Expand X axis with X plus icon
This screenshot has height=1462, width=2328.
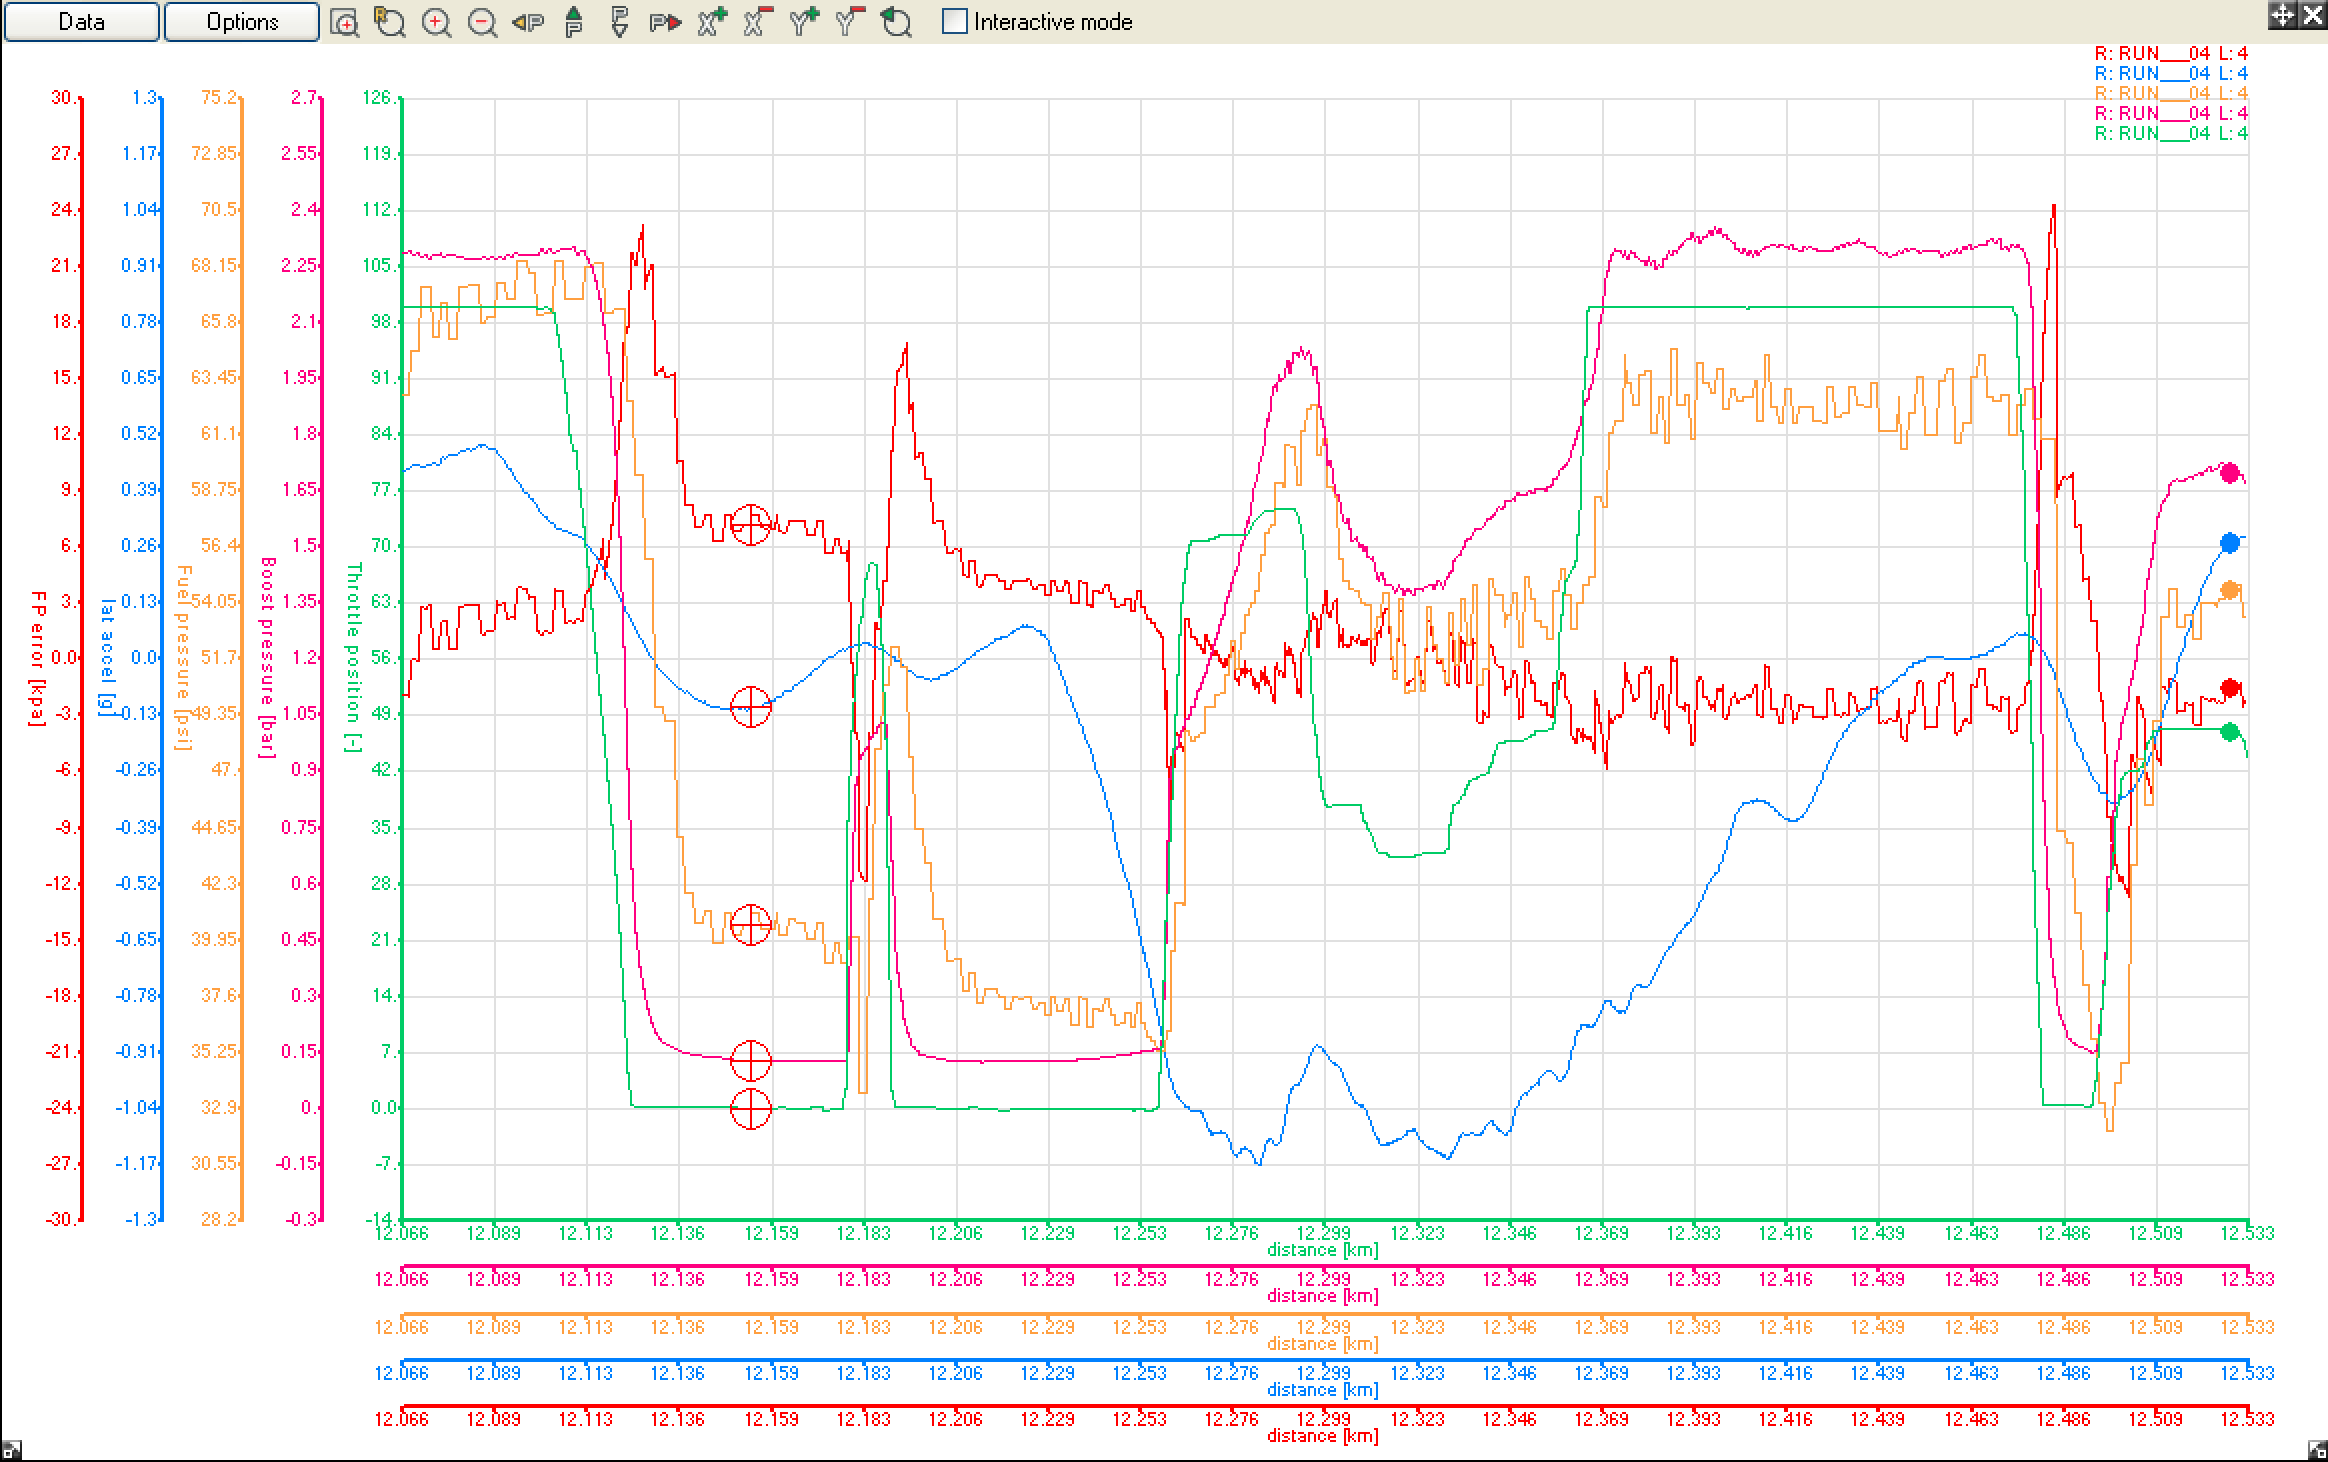coord(712,22)
